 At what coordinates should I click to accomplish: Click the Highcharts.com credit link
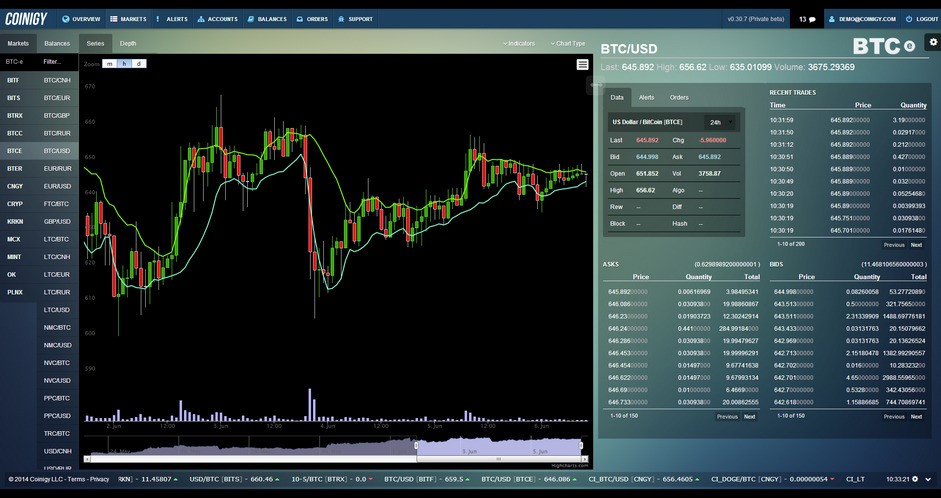click(570, 465)
